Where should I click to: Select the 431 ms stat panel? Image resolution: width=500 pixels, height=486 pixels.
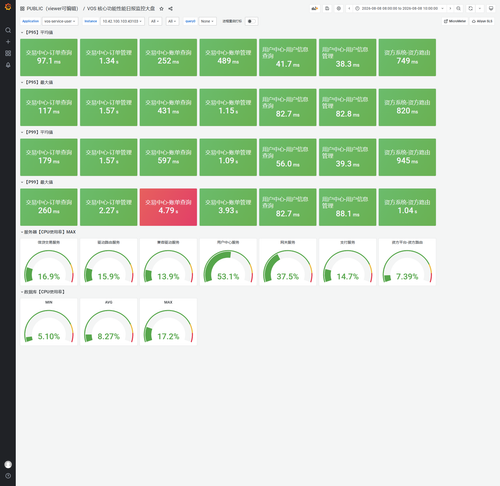[x=168, y=107]
